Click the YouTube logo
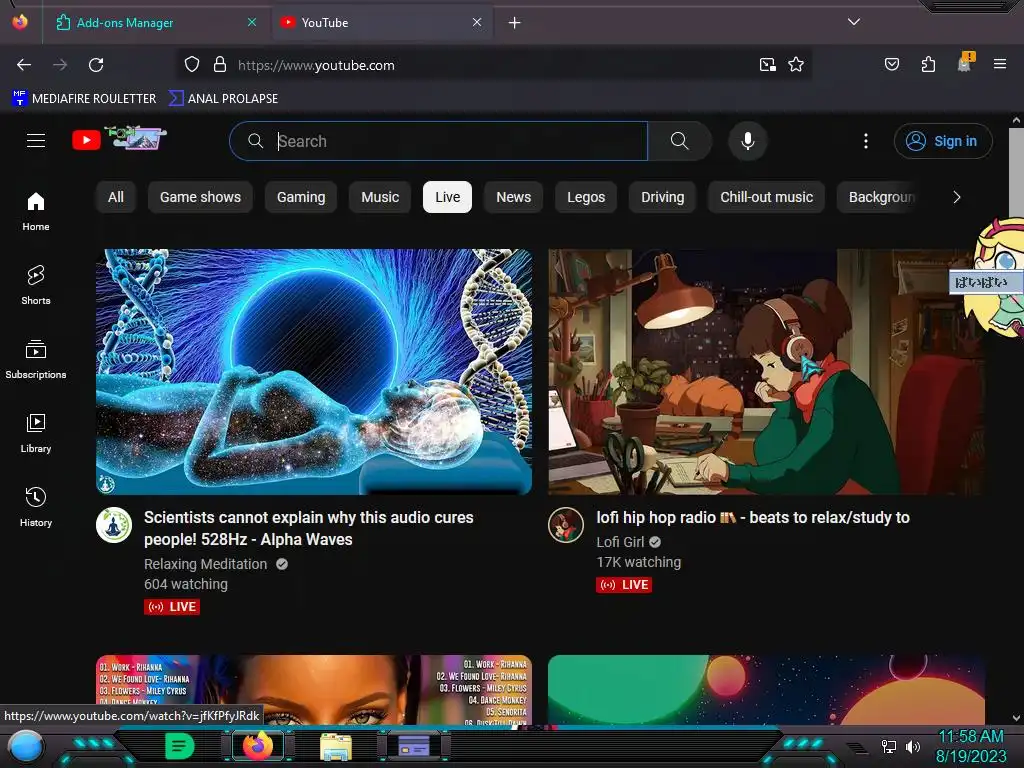Viewport: 1024px width, 768px height. click(x=119, y=138)
